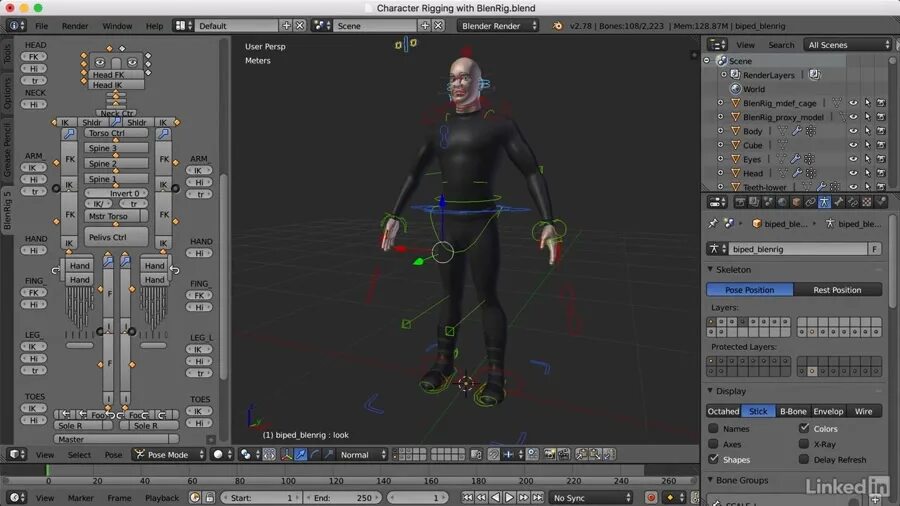Disable the Colors display checkbox
Viewport: 900px width, 506px height.
(x=804, y=428)
